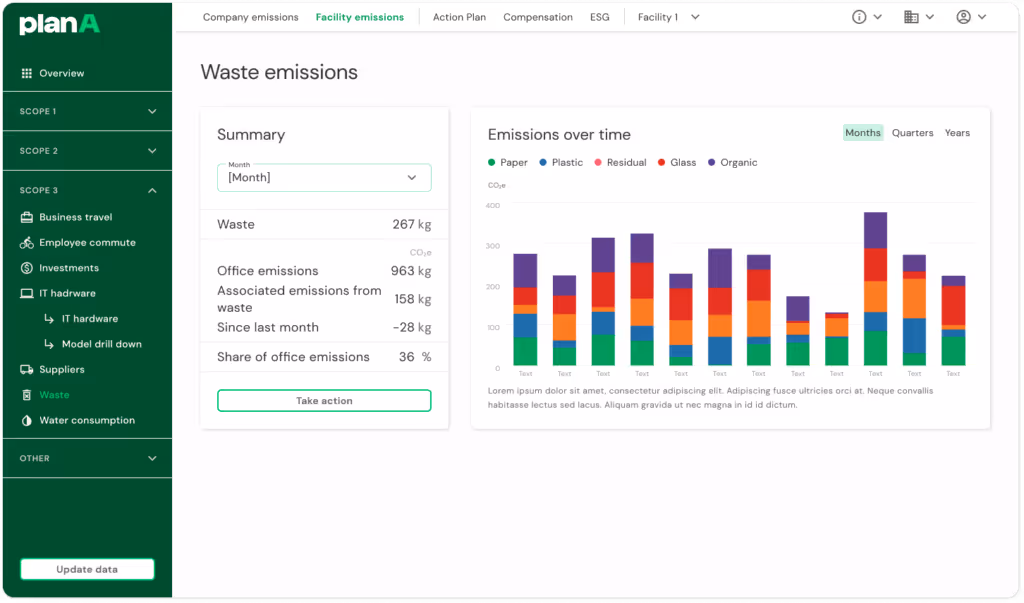Image resolution: width=1024 pixels, height=603 pixels.
Task: Click the 158 kg associated emissions value
Action: tap(413, 299)
